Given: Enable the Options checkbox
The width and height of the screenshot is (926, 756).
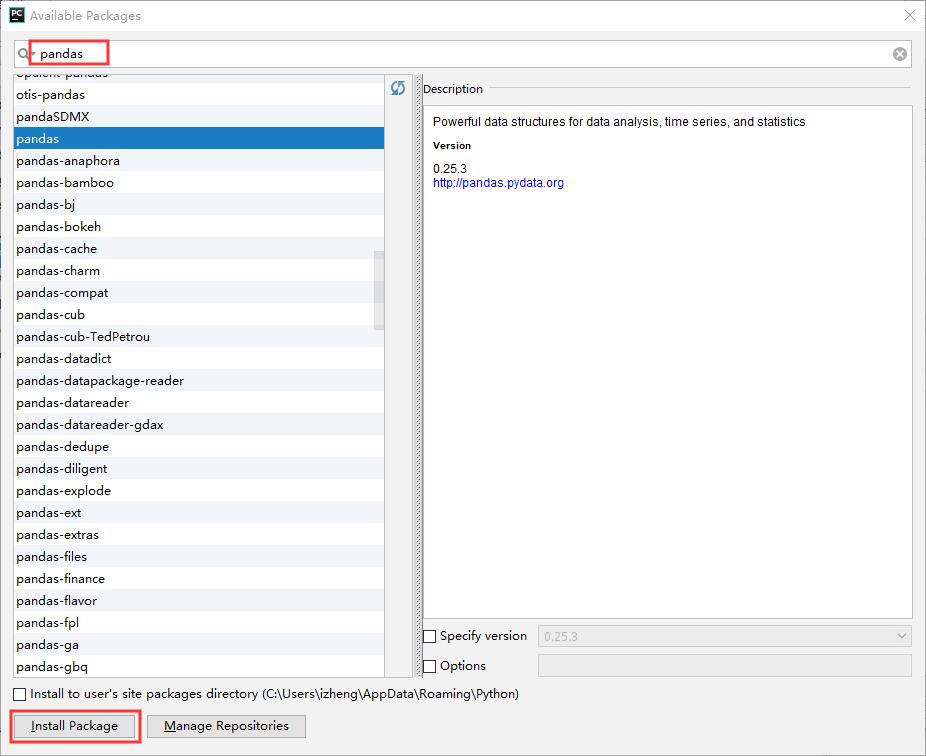Looking at the screenshot, I should click(x=430, y=666).
